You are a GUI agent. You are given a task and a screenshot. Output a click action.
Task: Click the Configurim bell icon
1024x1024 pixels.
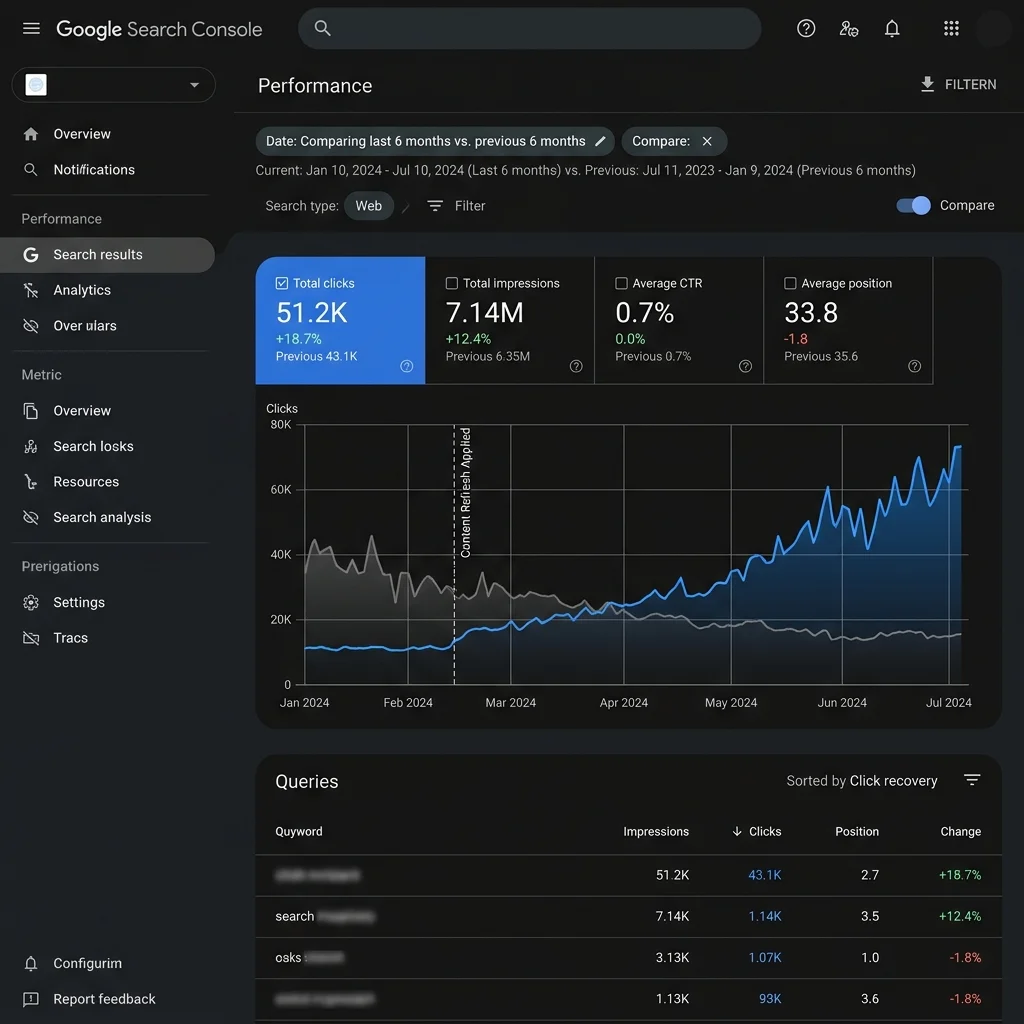pyautogui.click(x=31, y=963)
